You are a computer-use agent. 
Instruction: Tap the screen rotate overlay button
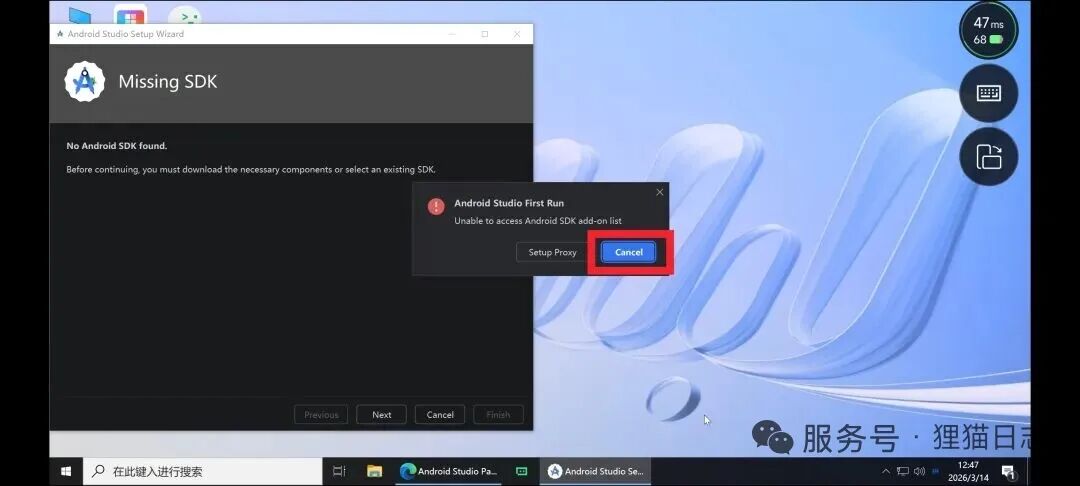(x=989, y=156)
